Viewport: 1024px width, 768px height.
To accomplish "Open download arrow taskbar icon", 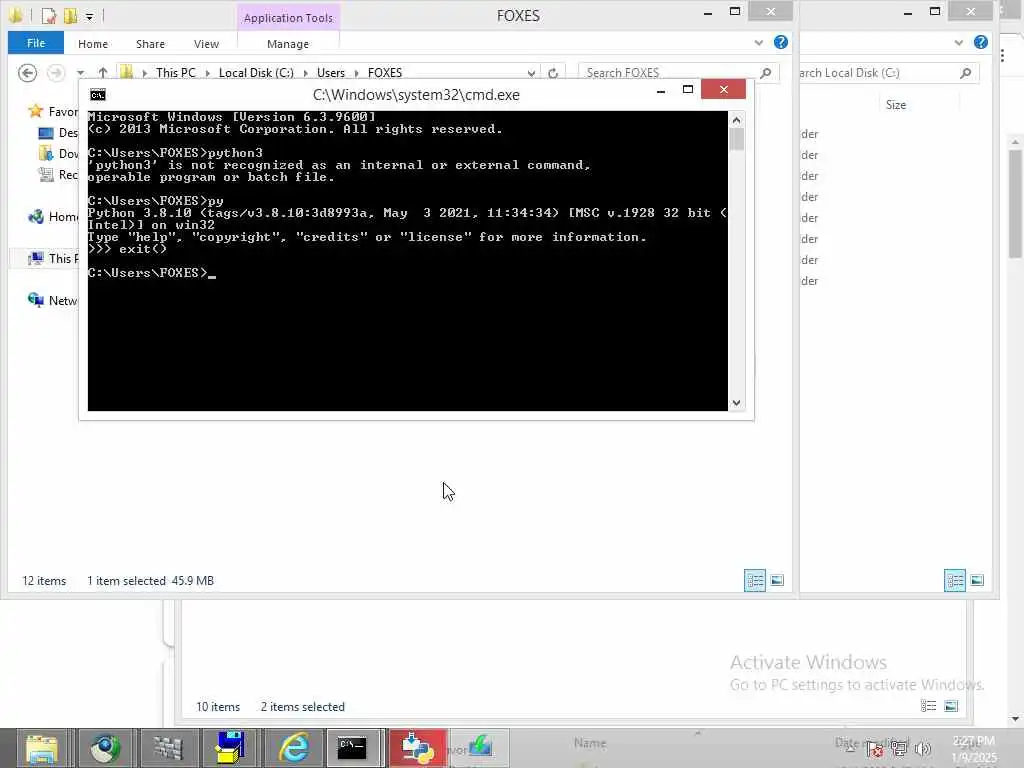I will (480, 746).
